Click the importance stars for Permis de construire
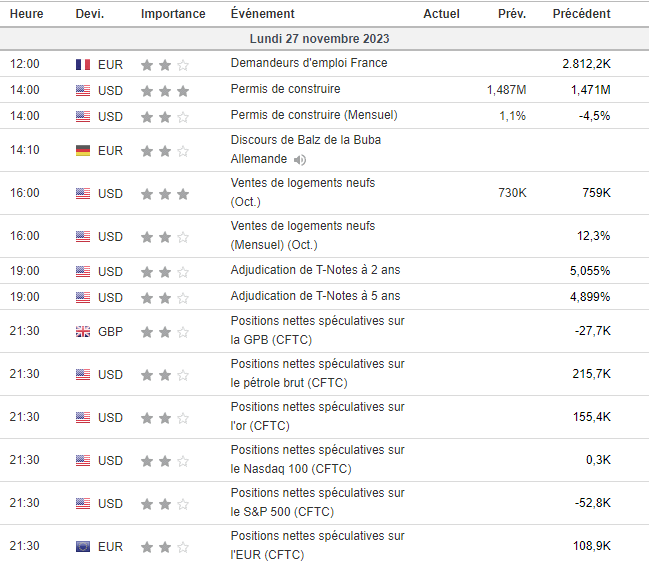Viewport: 649px width, 565px height. [x=164, y=90]
